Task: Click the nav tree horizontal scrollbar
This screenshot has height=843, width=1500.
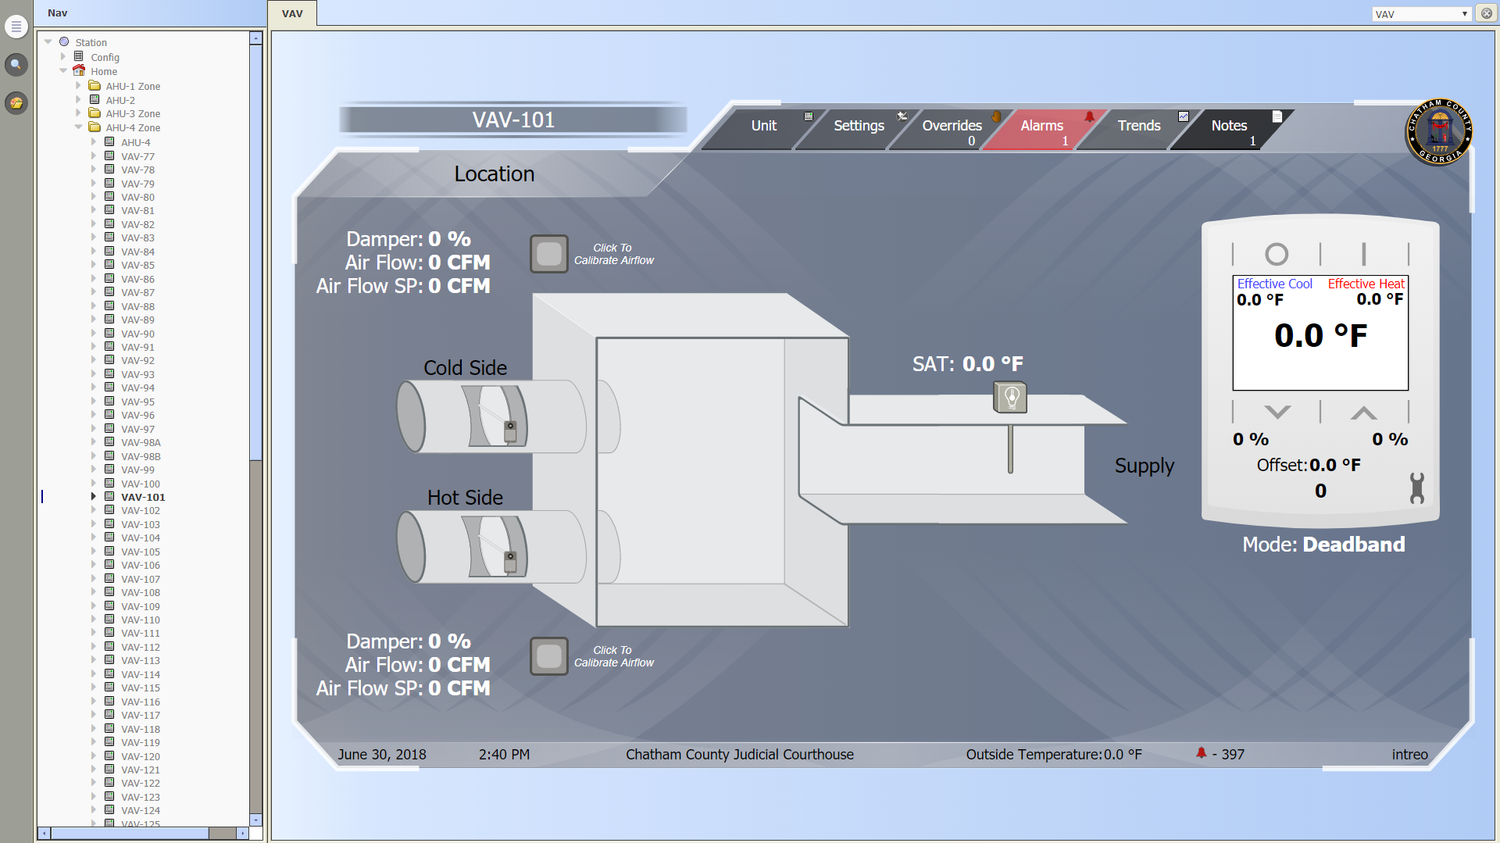Action: (130, 833)
